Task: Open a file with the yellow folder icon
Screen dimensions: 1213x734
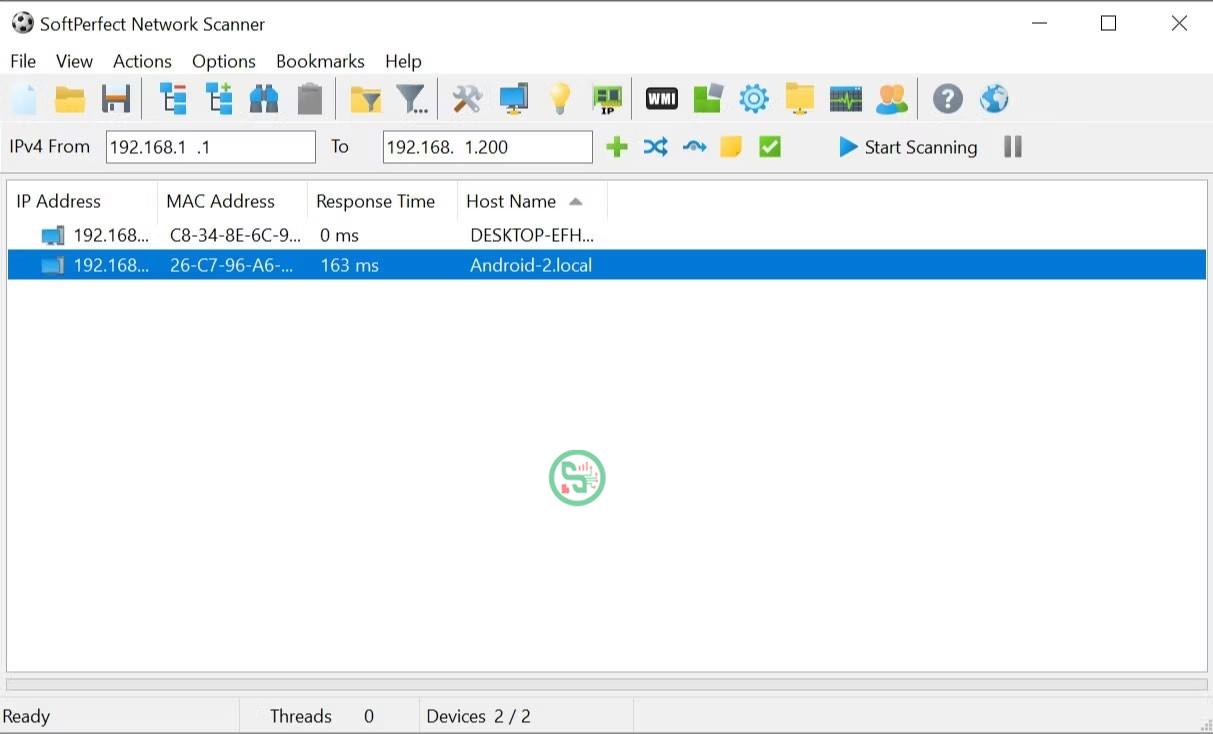Action: (70, 99)
